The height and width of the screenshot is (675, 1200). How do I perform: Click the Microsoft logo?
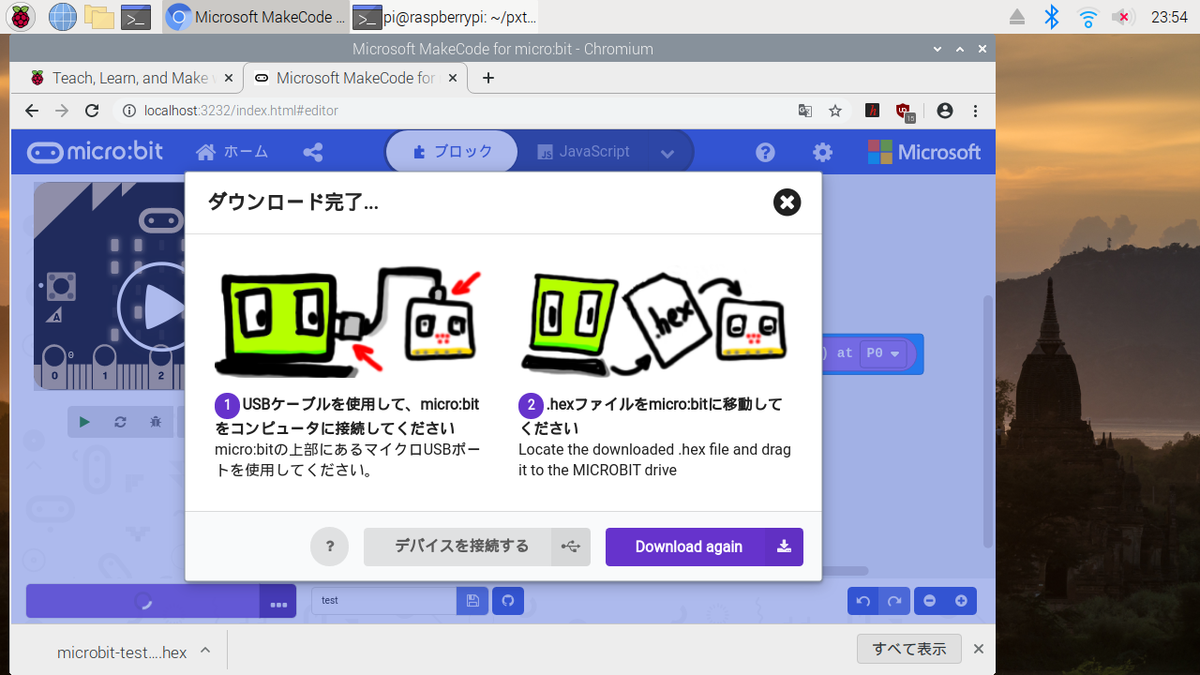(924, 152)
